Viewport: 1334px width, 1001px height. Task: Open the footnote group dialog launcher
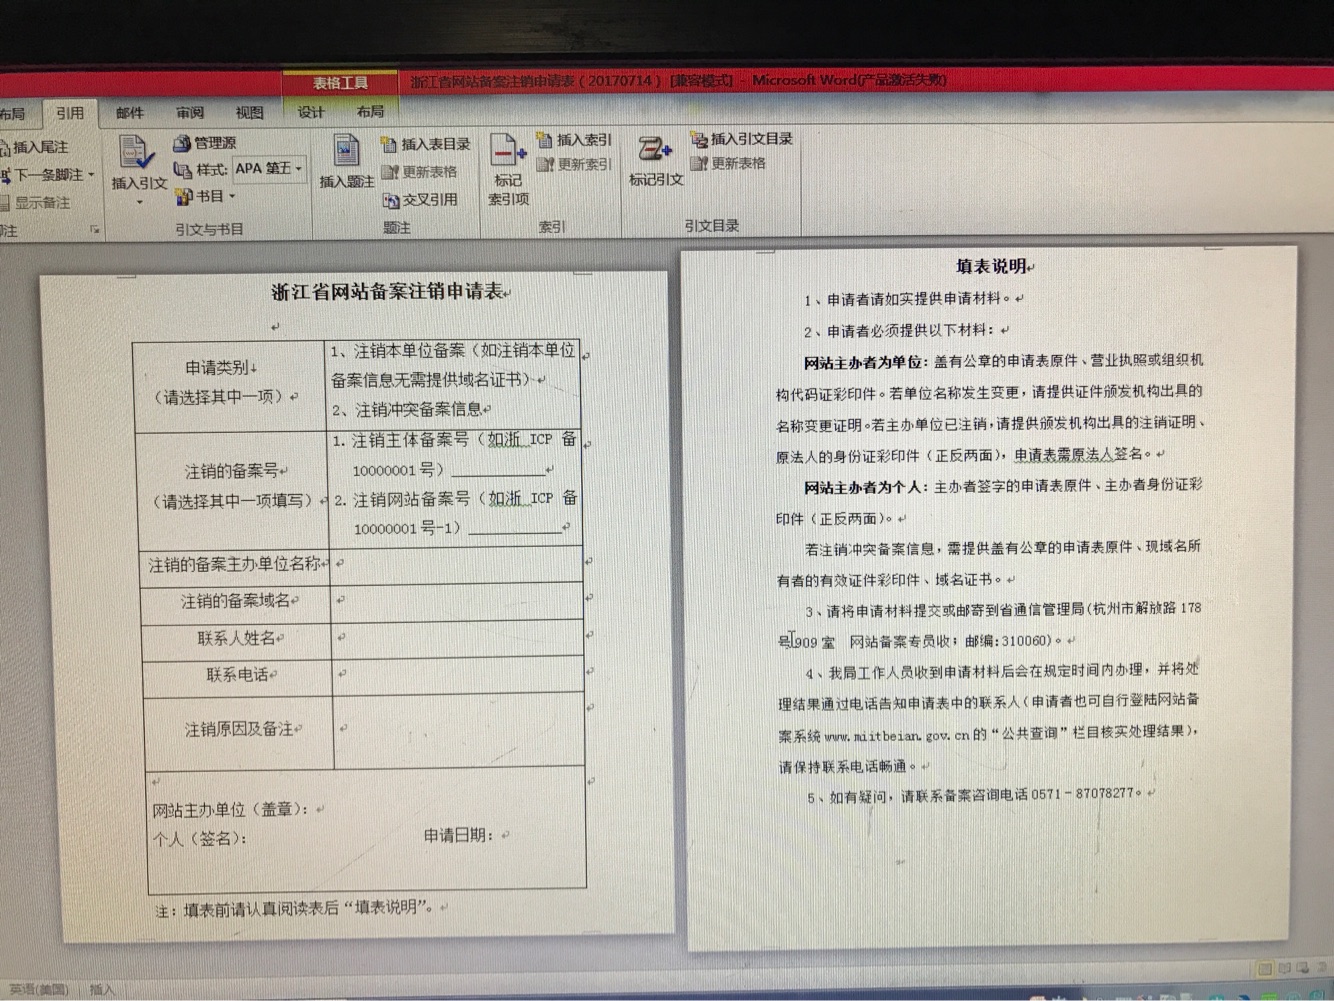coord(96,230)
